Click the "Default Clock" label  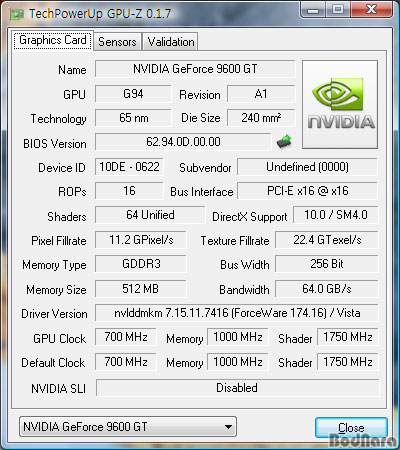tap(53, 363)
